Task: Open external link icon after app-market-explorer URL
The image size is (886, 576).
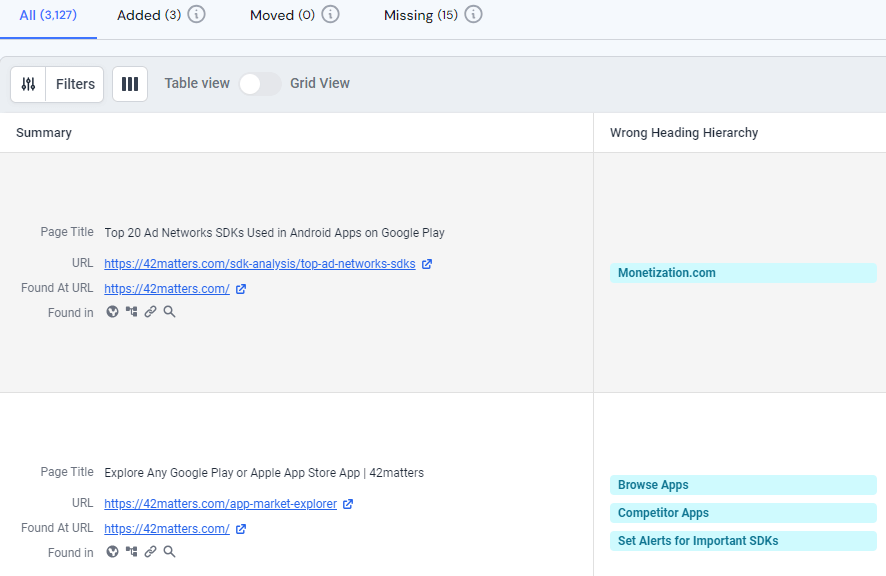Action: pyautogui.click(x=348, y=504)
